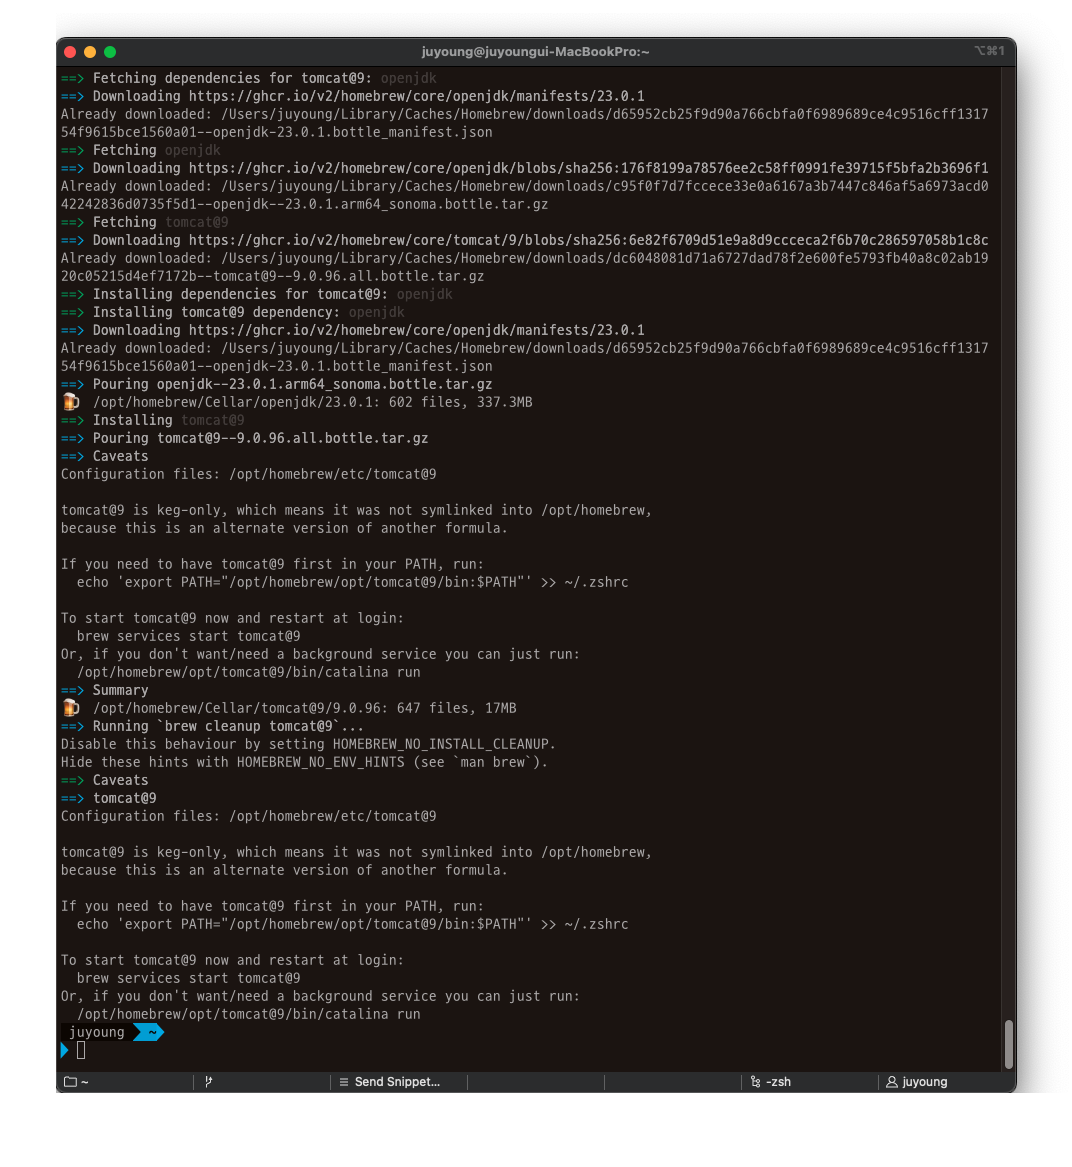Zoom the terminal window with green button
Screen dimensions: 1072x1167
point(110,52)
